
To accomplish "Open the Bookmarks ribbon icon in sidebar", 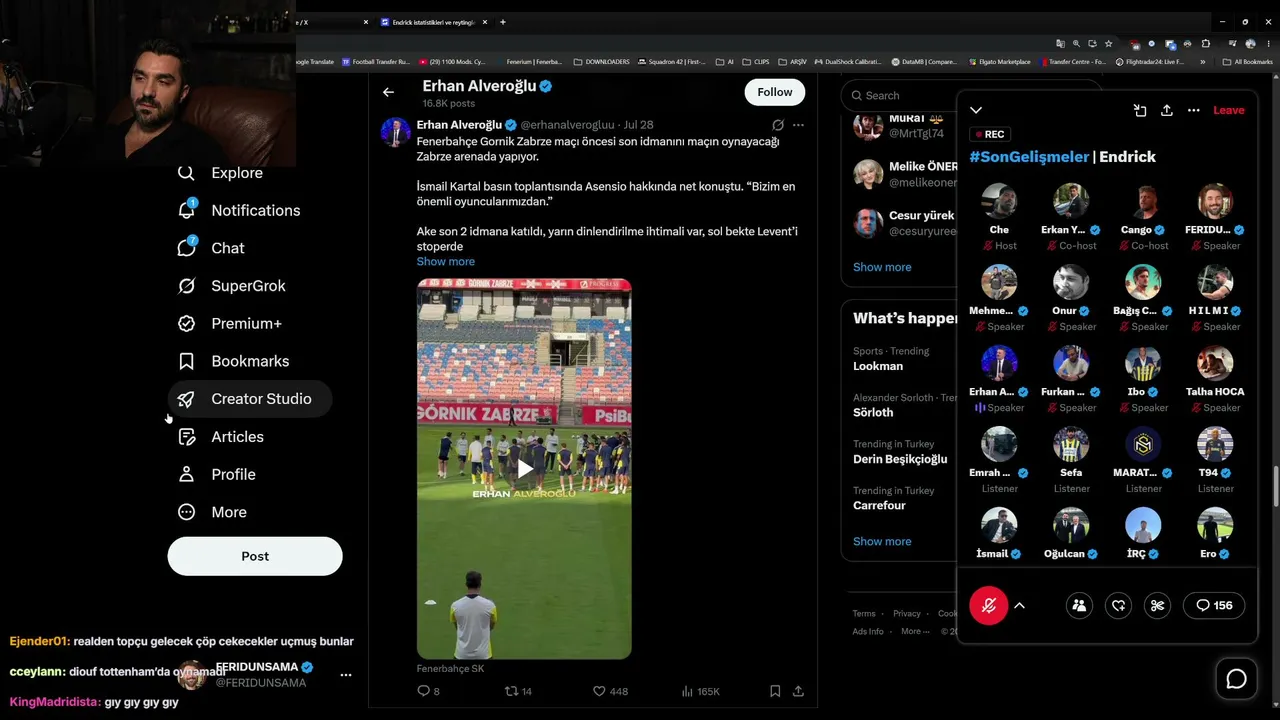I will coord(186,361).
